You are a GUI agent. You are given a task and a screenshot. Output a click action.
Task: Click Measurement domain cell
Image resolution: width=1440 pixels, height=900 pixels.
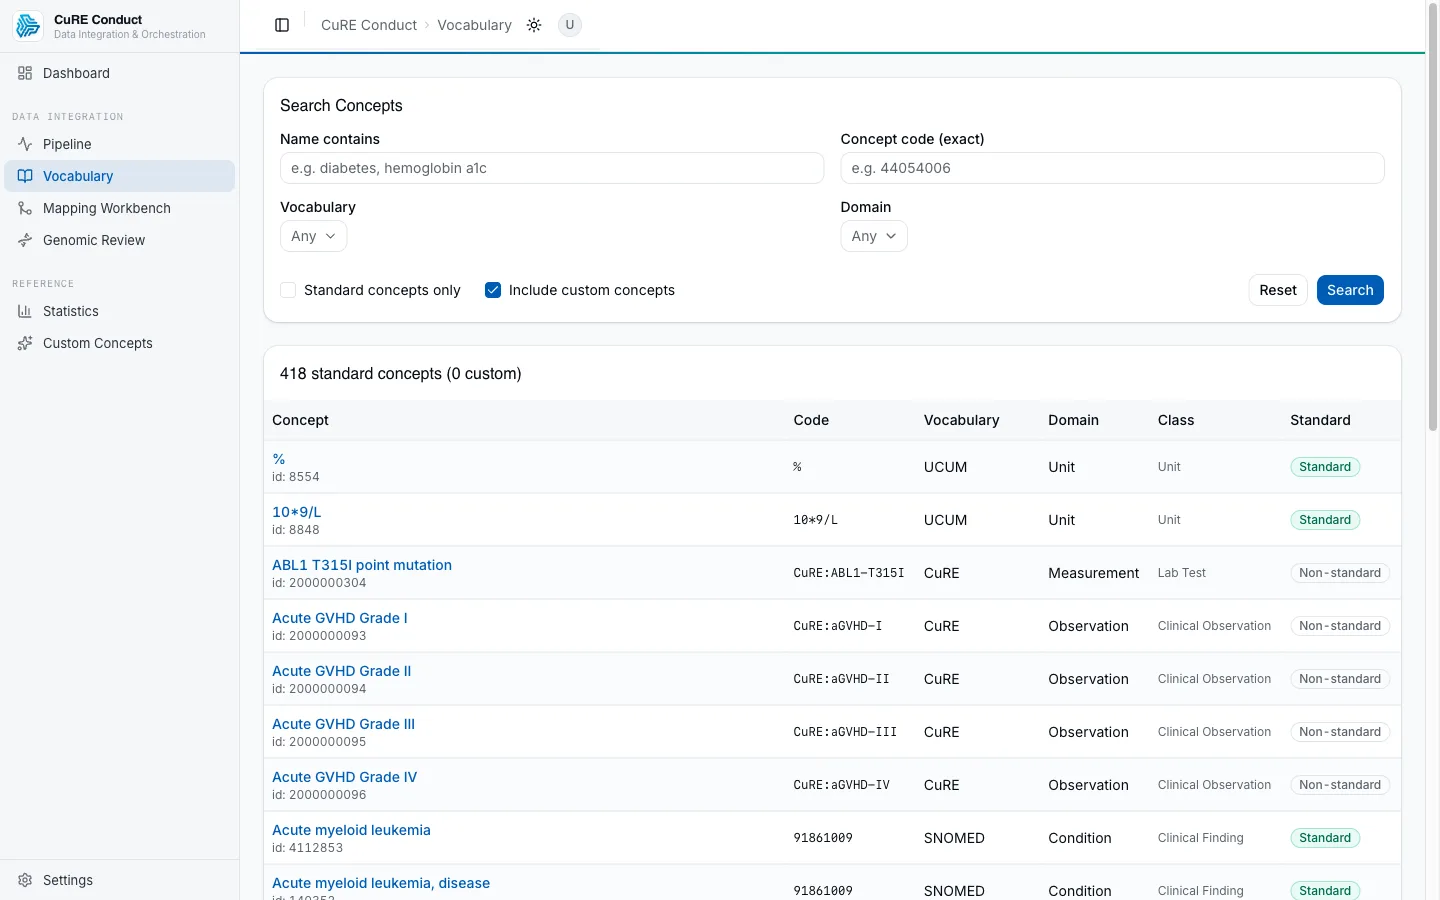click(x=1093, y=573)
